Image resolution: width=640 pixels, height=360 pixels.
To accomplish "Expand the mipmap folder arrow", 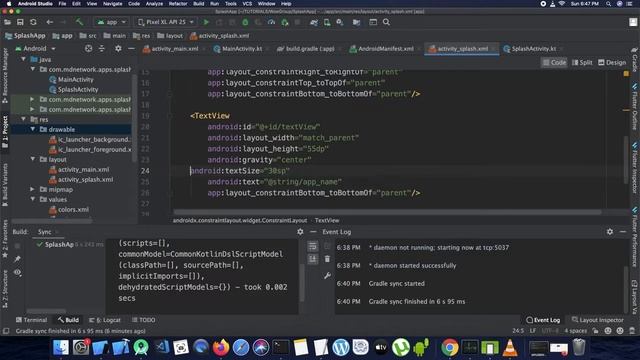I will (x=33, y=189).
